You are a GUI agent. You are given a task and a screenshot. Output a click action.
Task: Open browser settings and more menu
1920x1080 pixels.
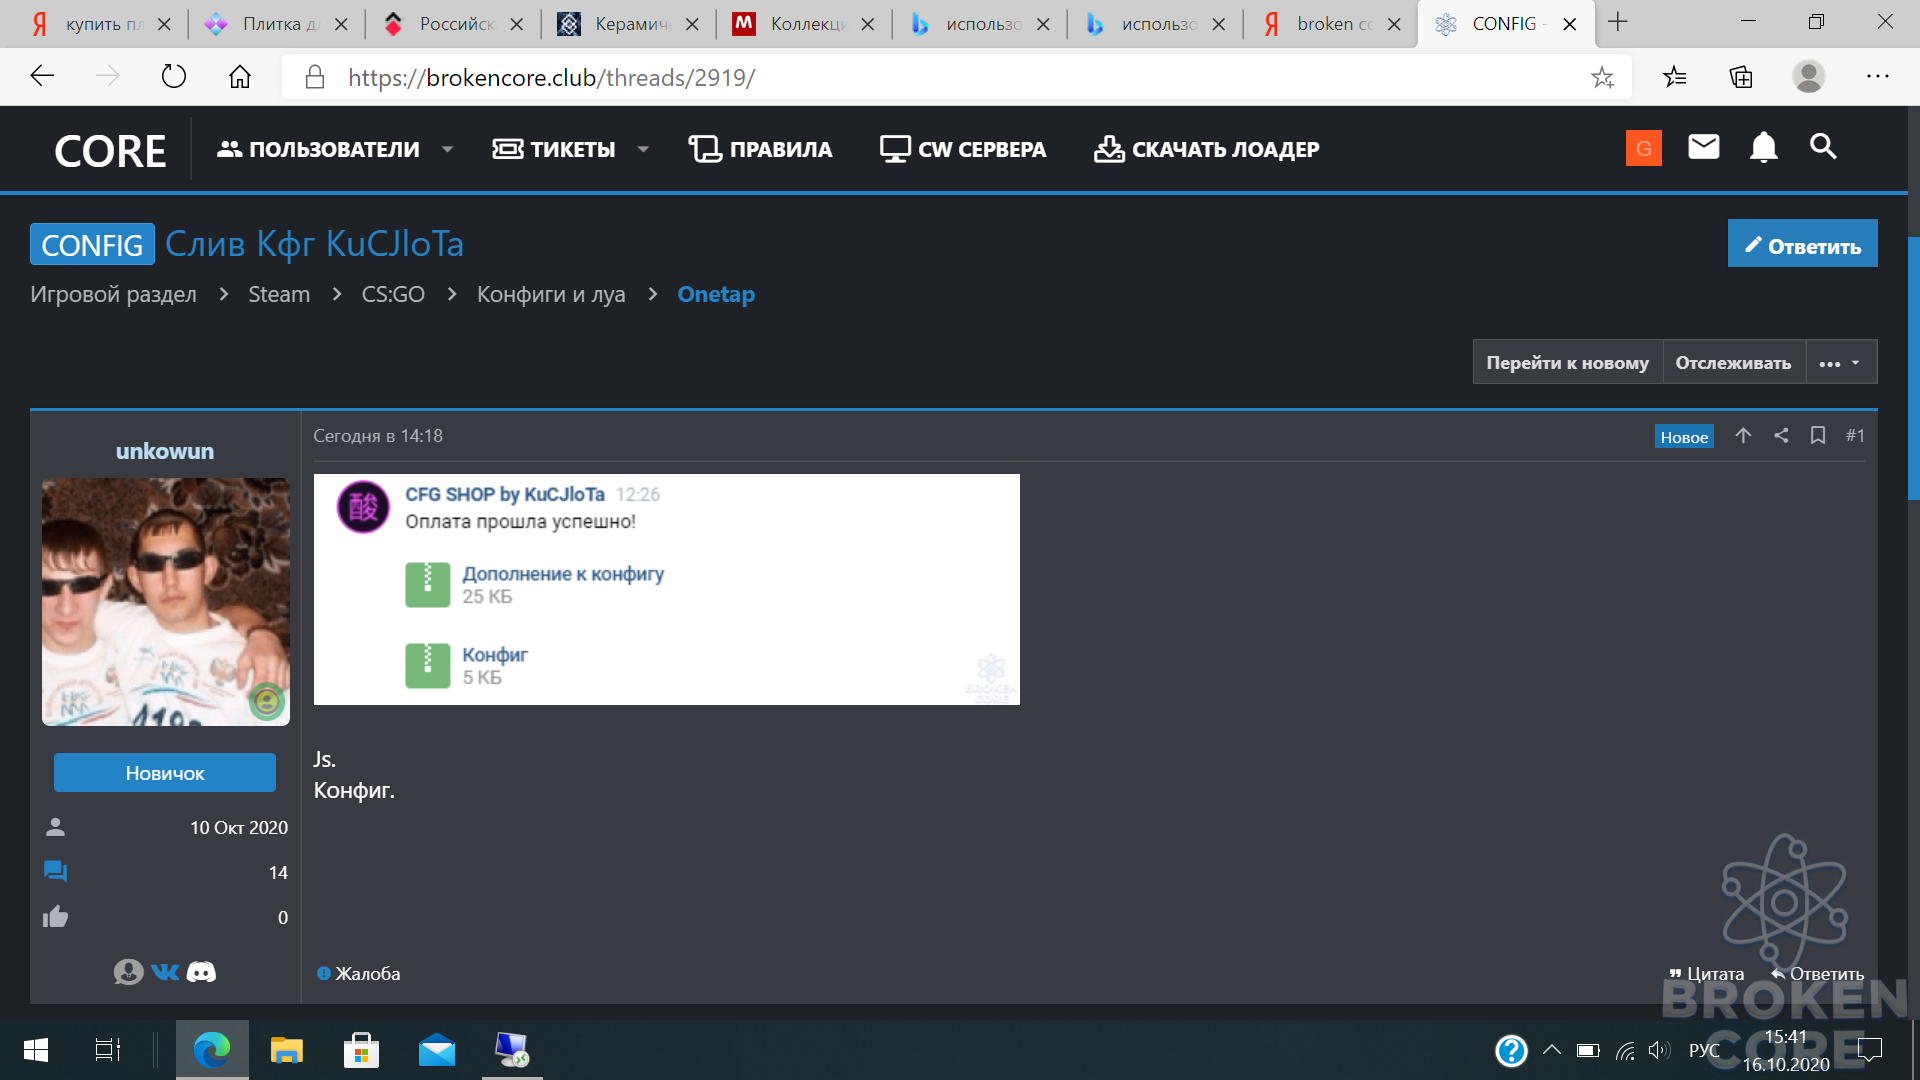tap(1877, 76)
